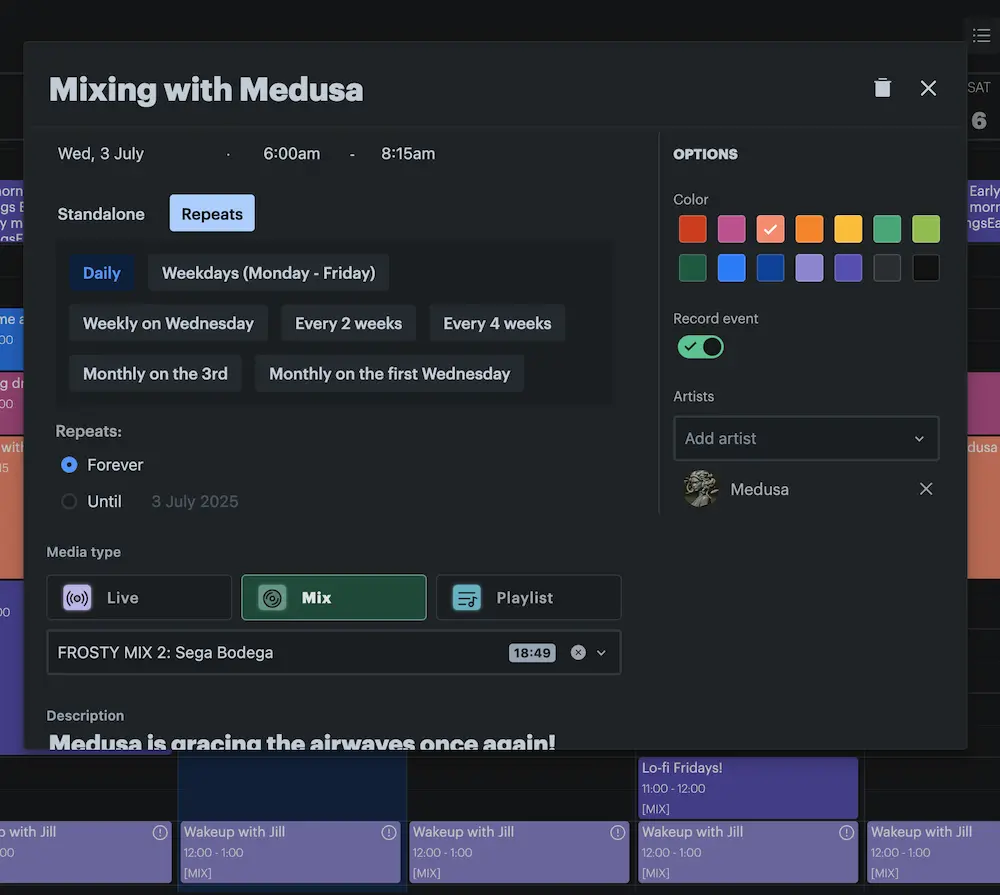Open the list view icon above the calendar
This screenshot has width=1000, height=895.
981,36
